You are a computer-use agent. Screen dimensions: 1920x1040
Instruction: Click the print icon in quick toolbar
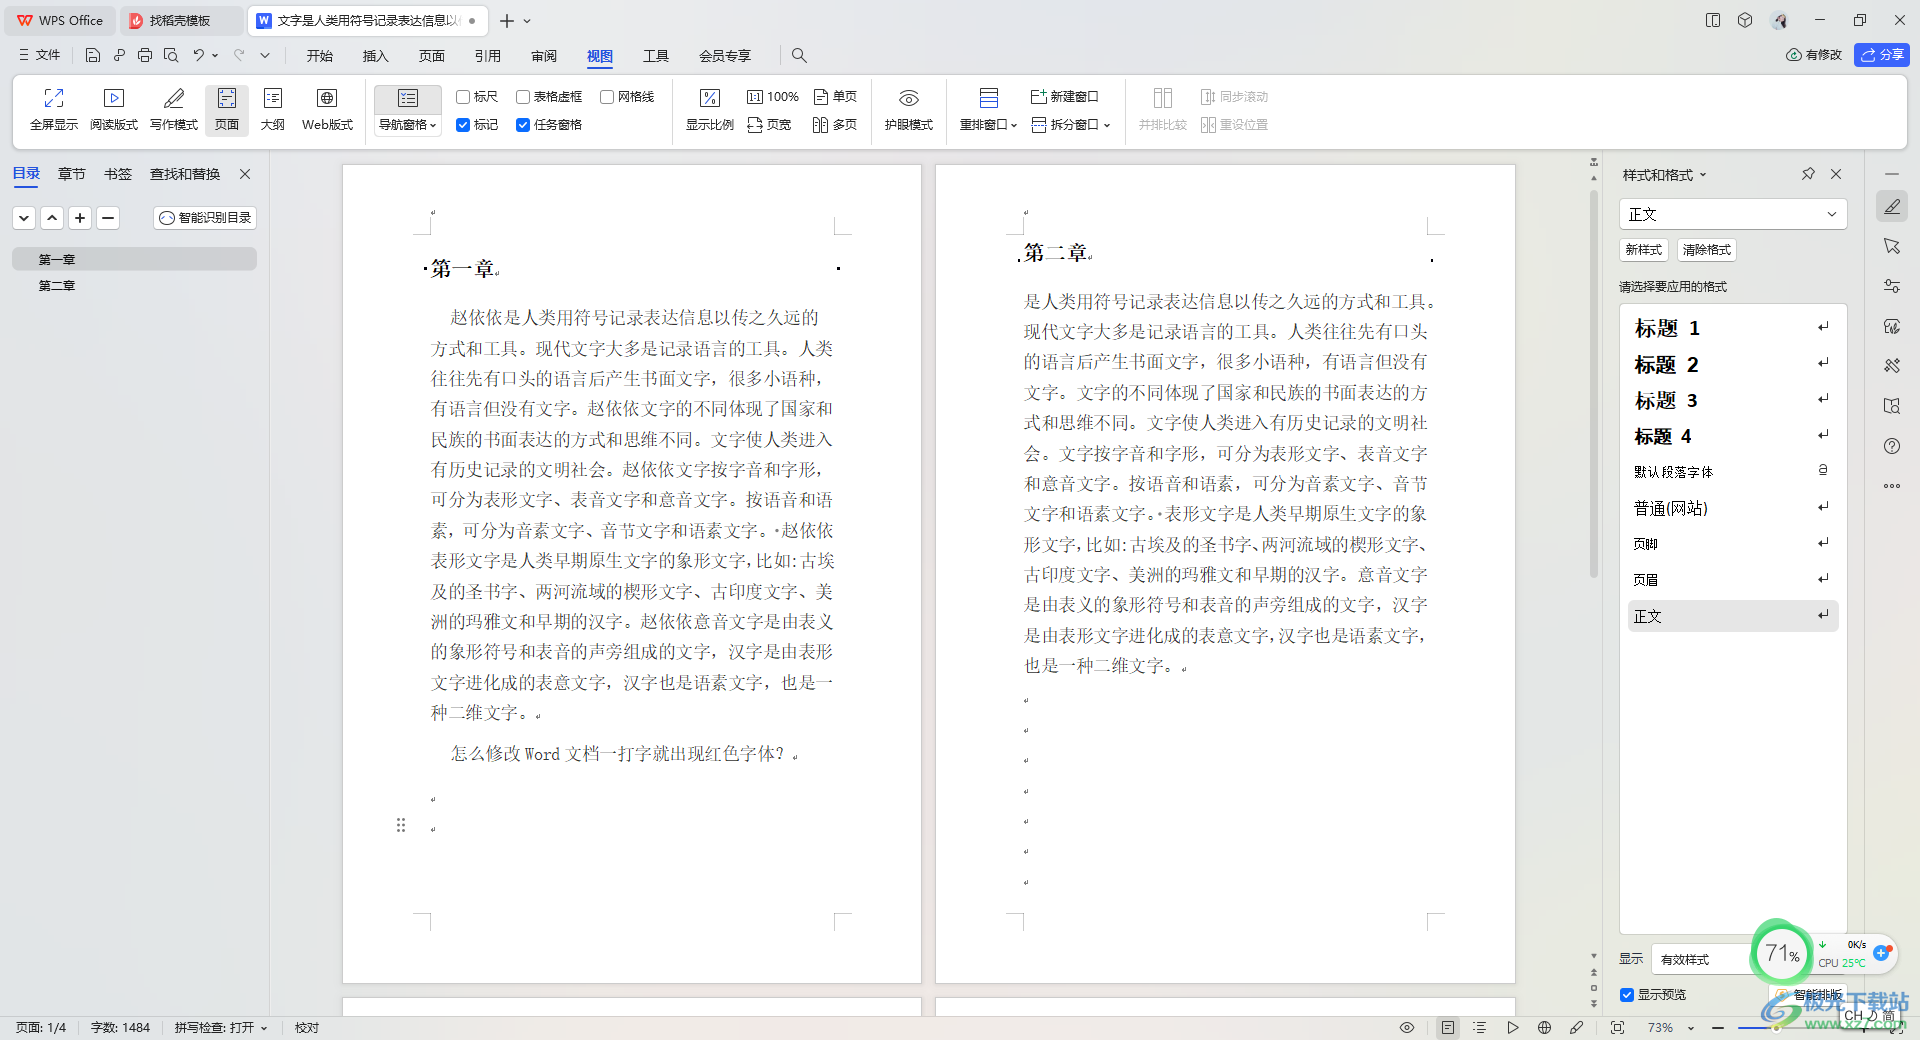[x=145, y=56]
